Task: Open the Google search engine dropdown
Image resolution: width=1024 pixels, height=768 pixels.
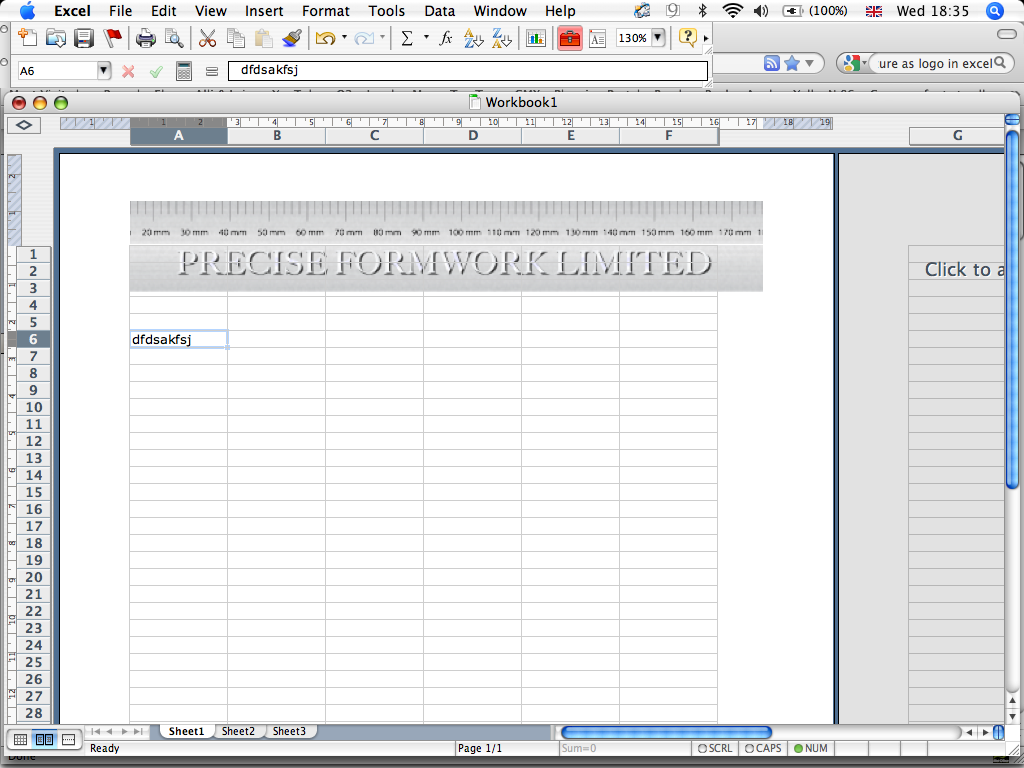Action: (x=854, y=63)
